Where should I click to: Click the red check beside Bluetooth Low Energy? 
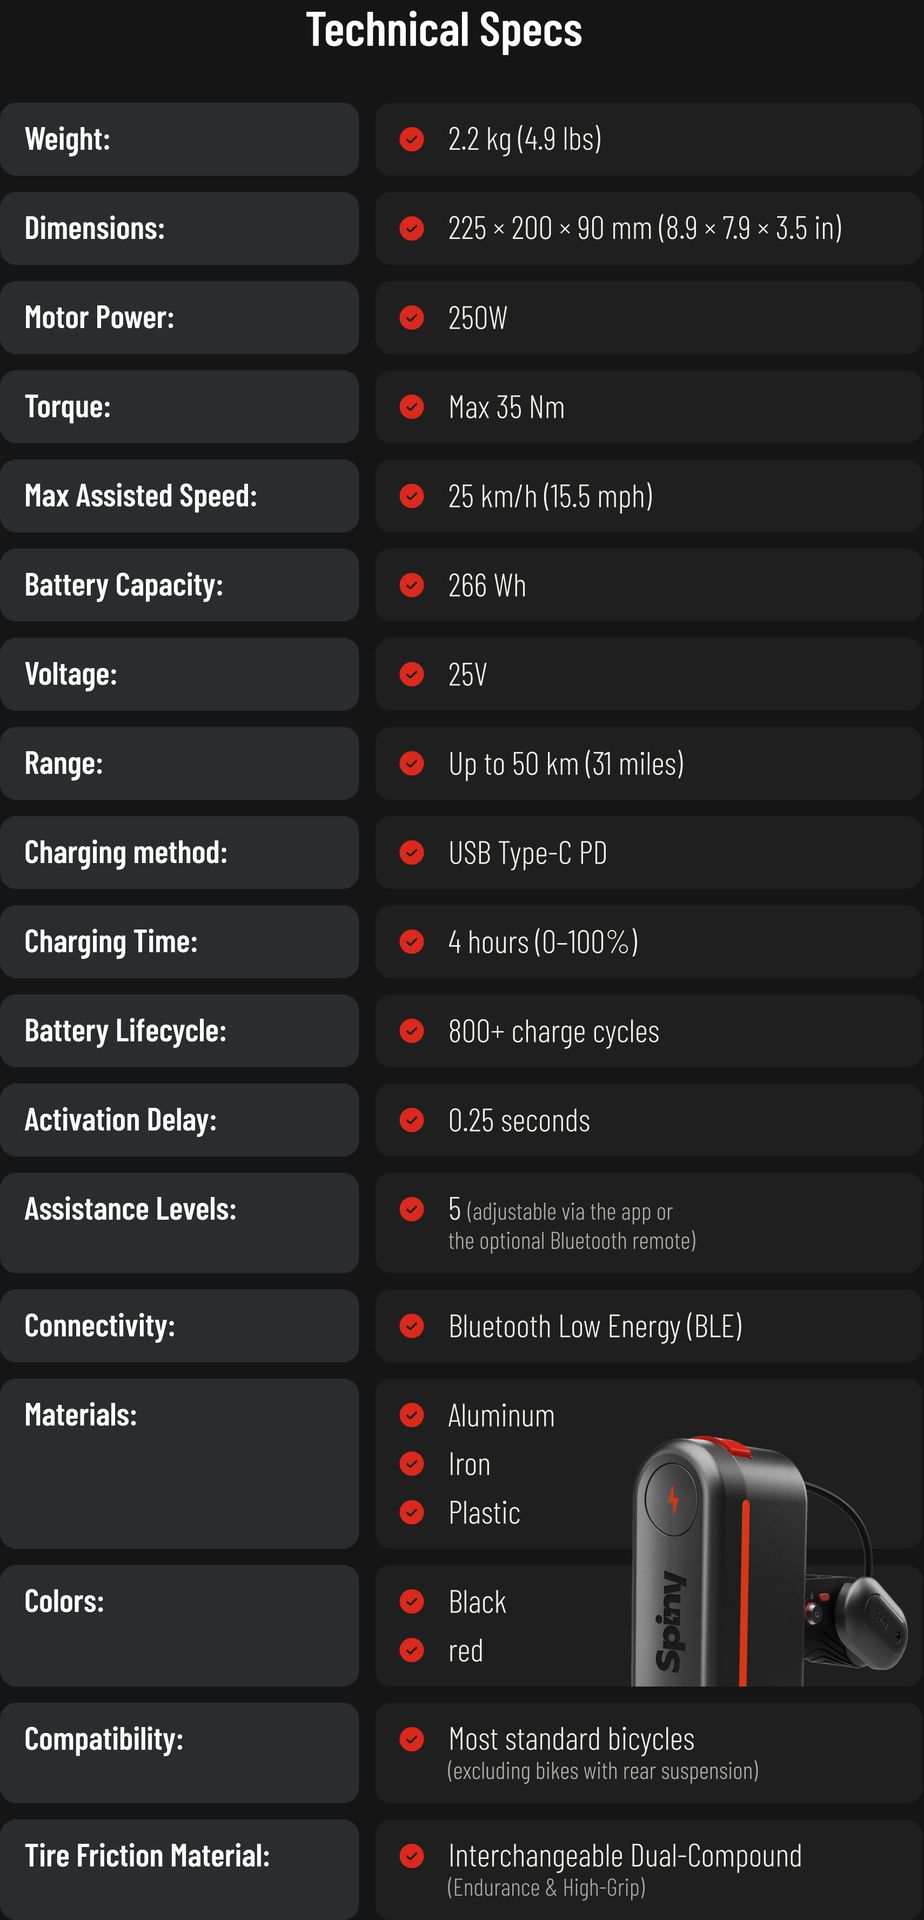pyautogui.click(x=412, y=1326)
